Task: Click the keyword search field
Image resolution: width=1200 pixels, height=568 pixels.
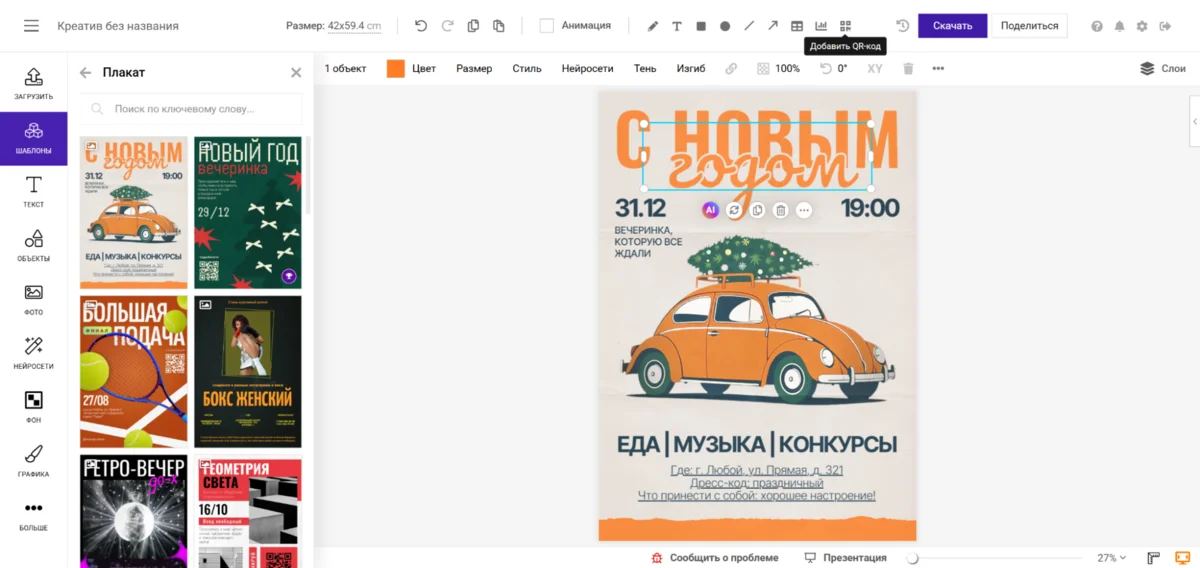Action: (x=191, y=109)
